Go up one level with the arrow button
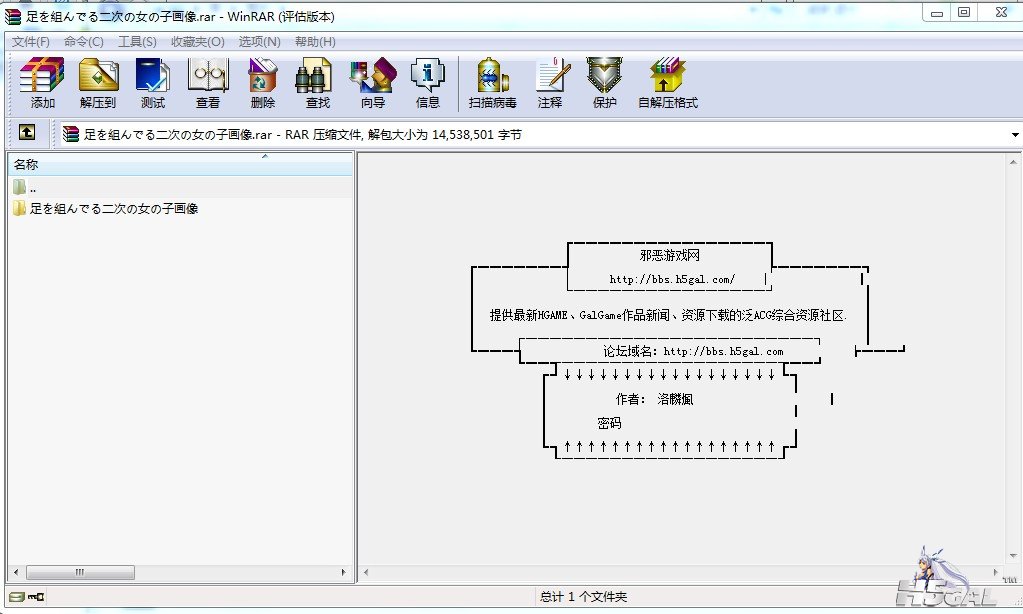Screen dimensions: 1023x614 [x=27, y=132]
